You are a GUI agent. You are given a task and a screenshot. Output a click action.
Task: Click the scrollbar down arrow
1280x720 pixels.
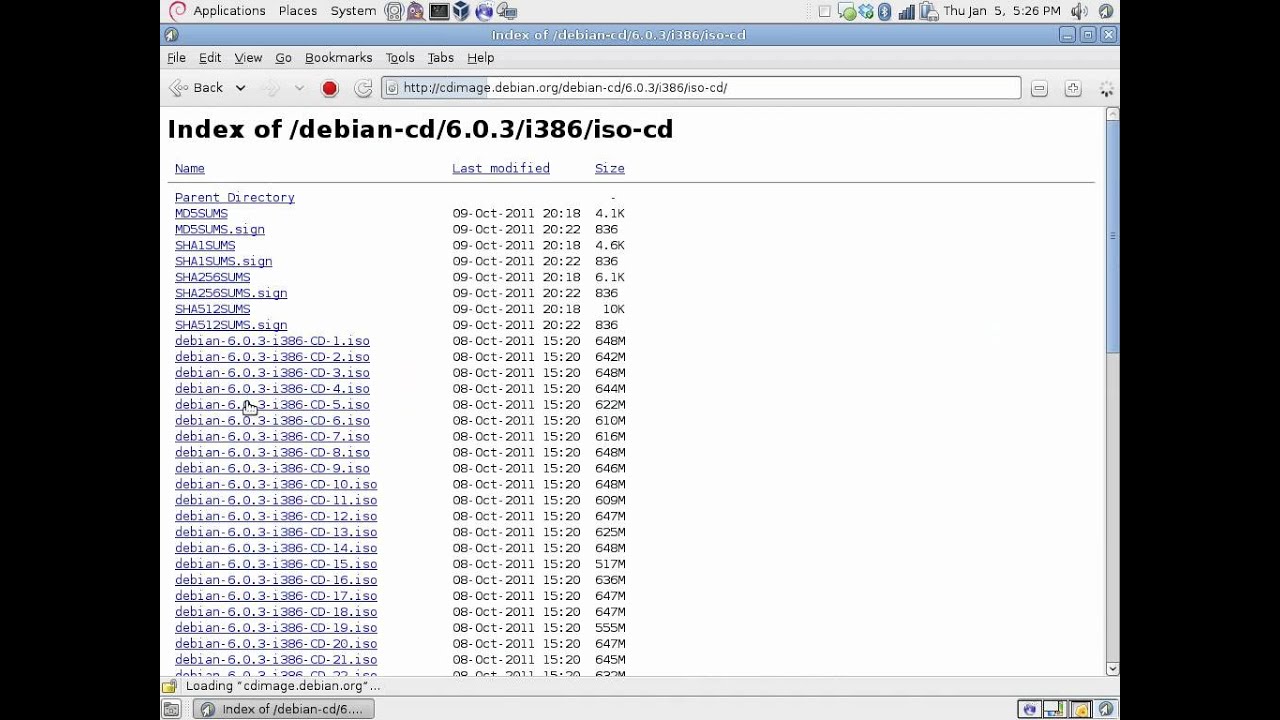[1112, 668]
